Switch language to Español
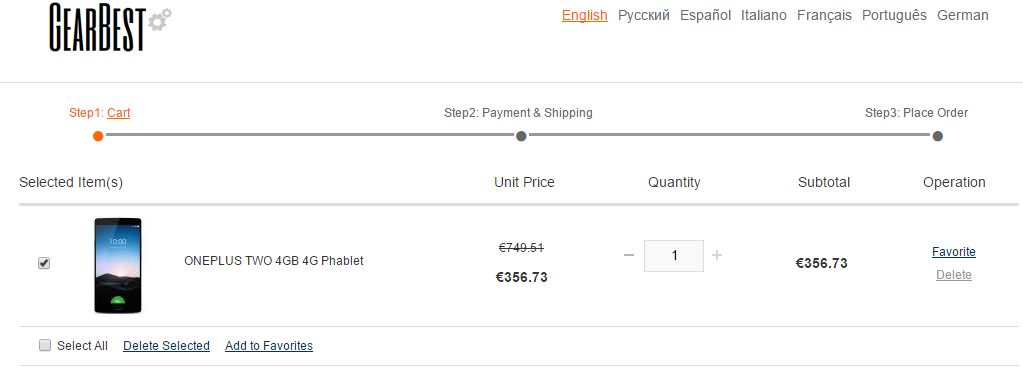 (x=705, y=15)
